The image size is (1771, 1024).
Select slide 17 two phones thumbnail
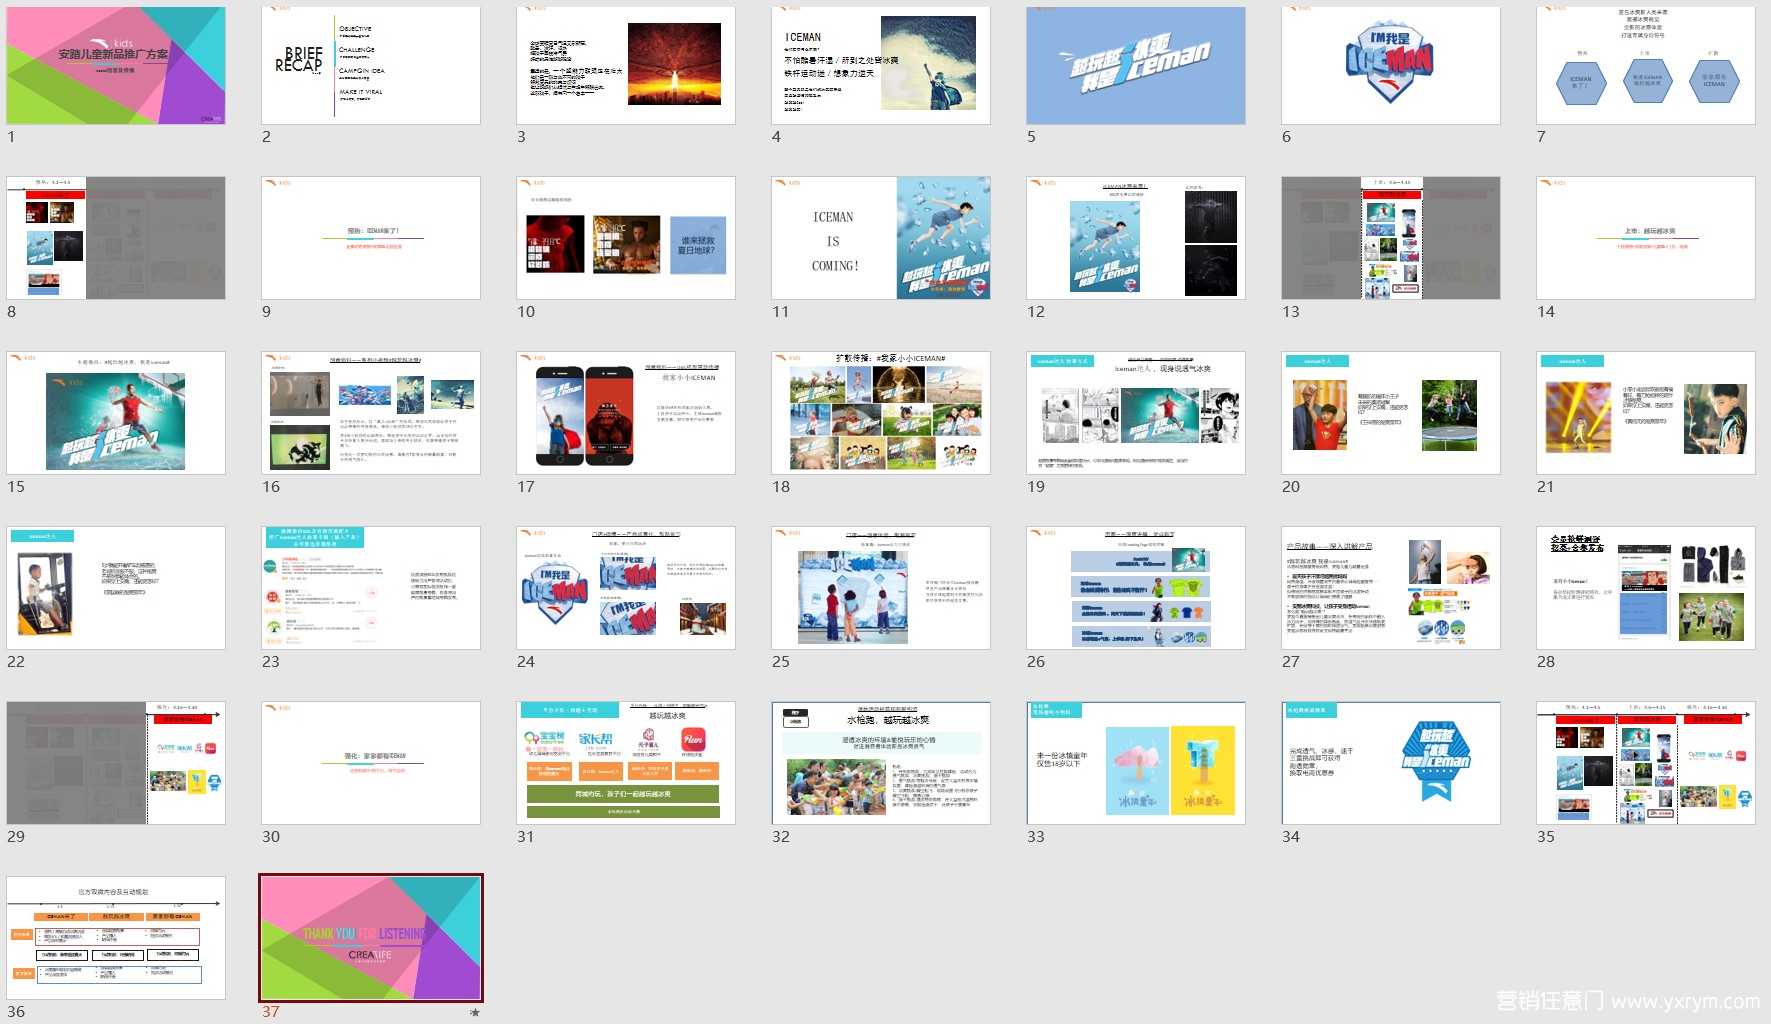pos(626,413)
